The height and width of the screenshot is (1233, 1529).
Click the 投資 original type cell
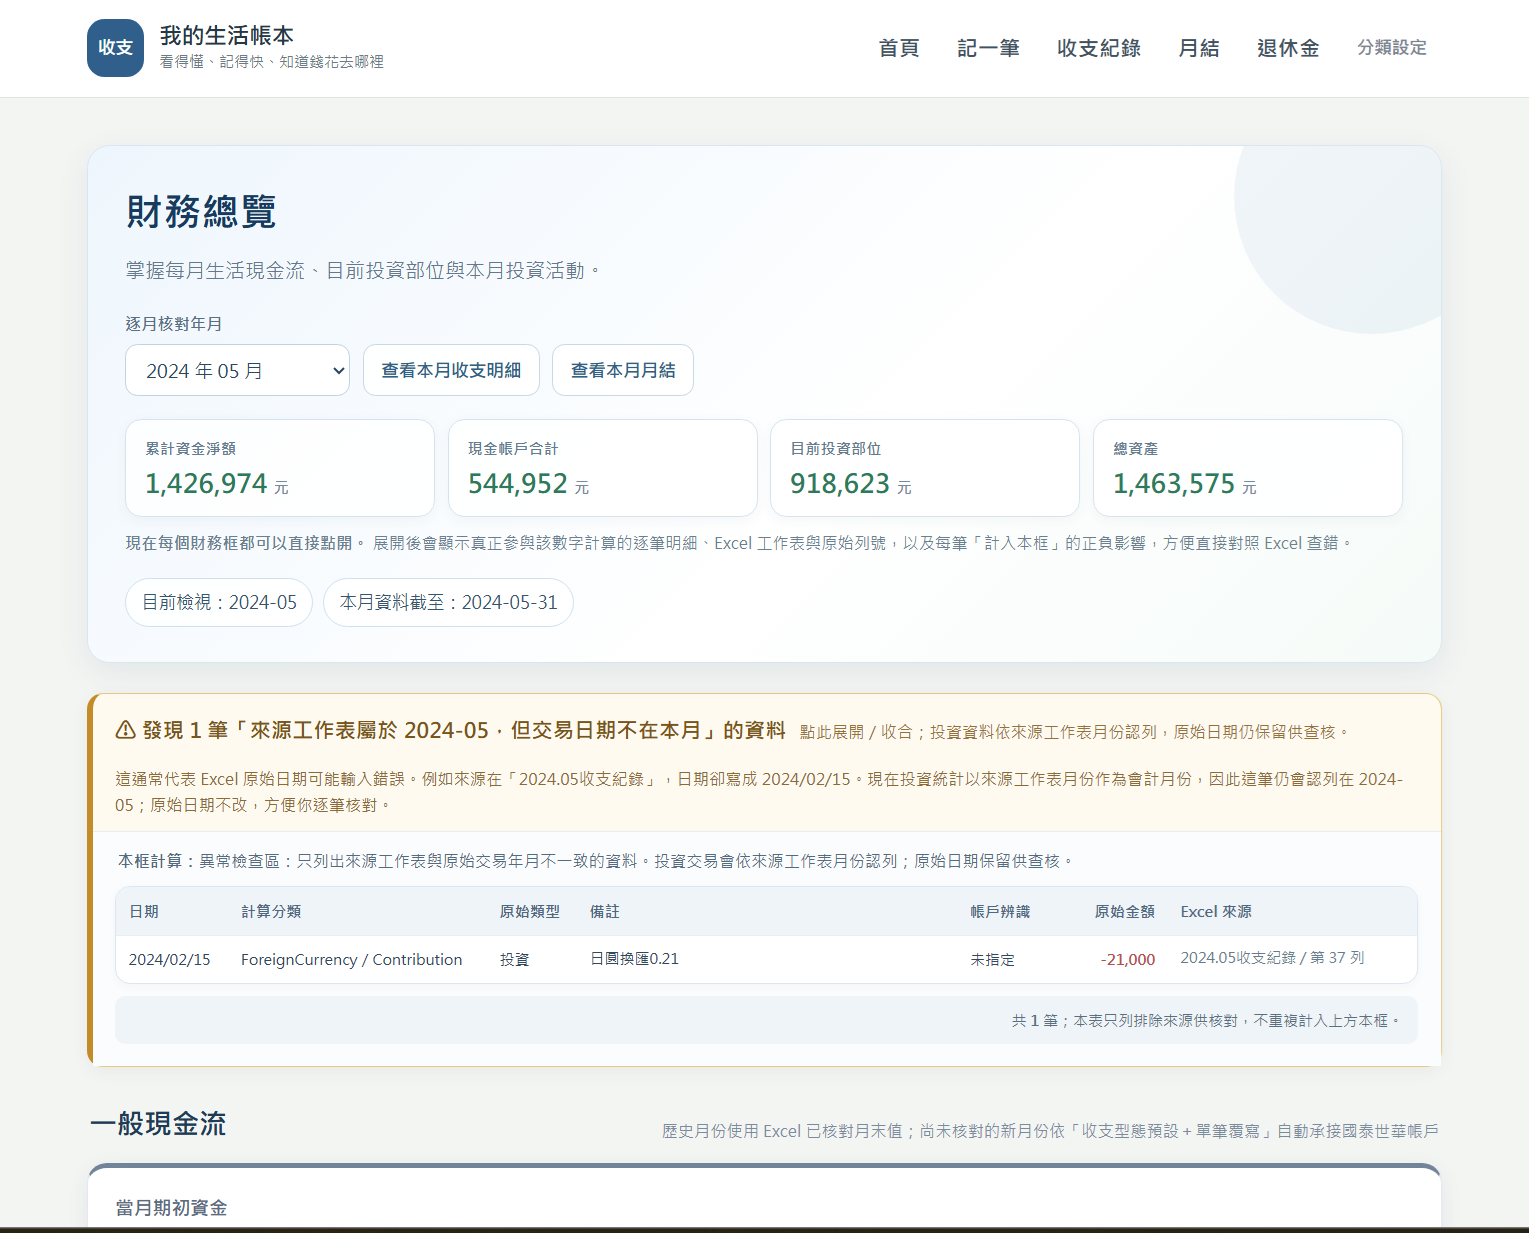(515, 959)
